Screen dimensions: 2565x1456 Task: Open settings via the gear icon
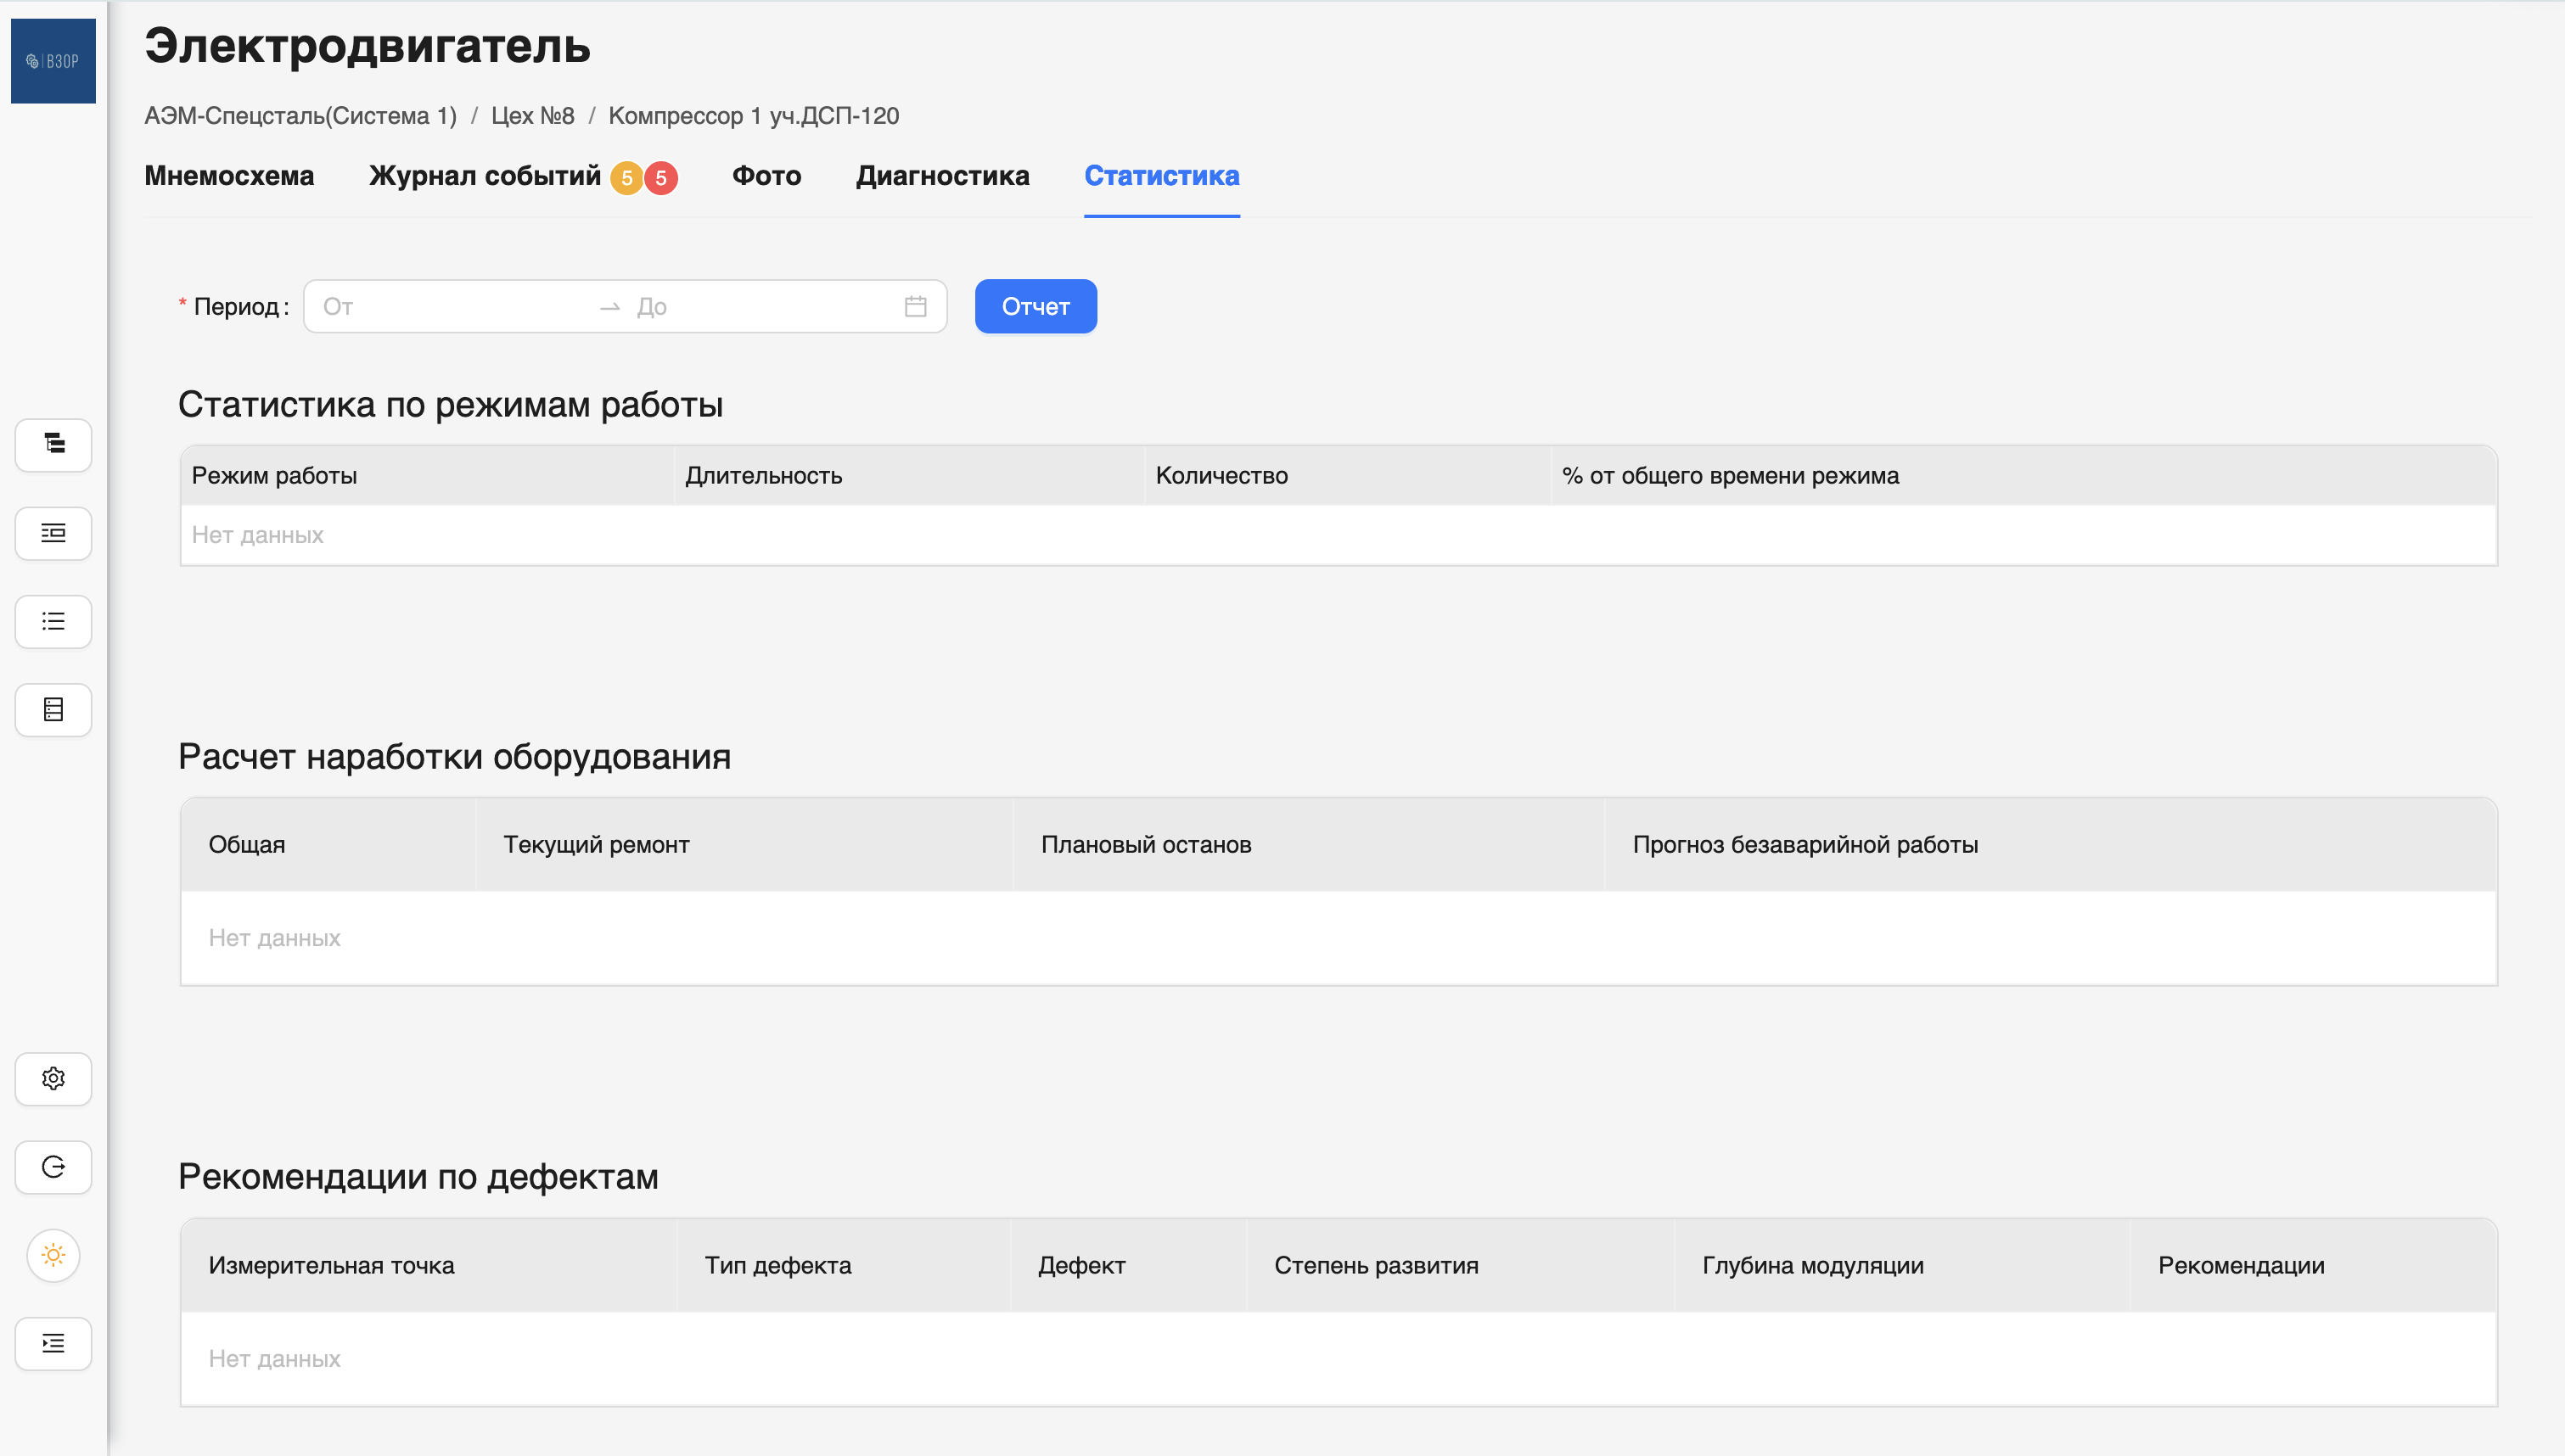pos(53,1078)
